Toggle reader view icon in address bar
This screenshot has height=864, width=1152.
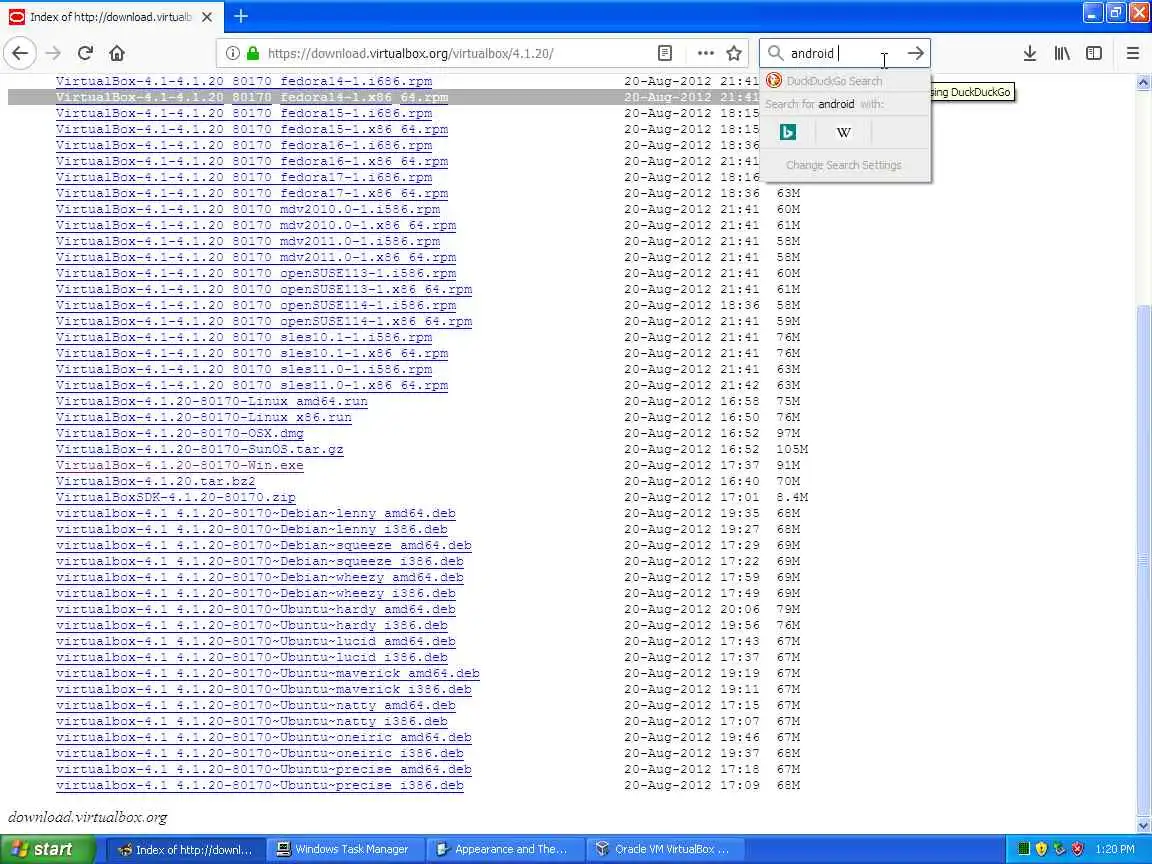[x=665, y=53]
